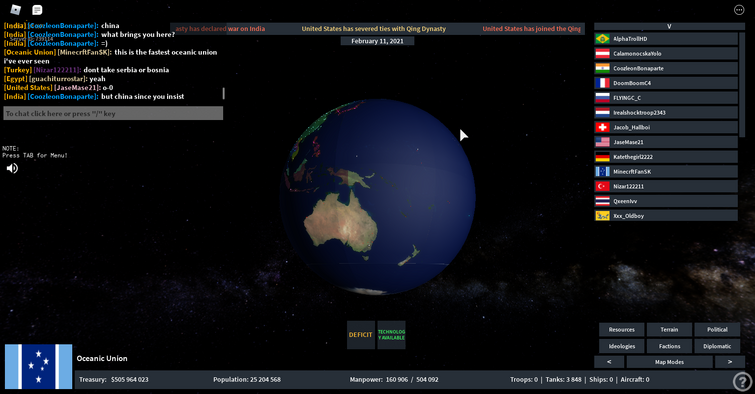Select the Brazil flag for AlphaTrollHD
The image size is (755, 394).
tap(602, 39)
